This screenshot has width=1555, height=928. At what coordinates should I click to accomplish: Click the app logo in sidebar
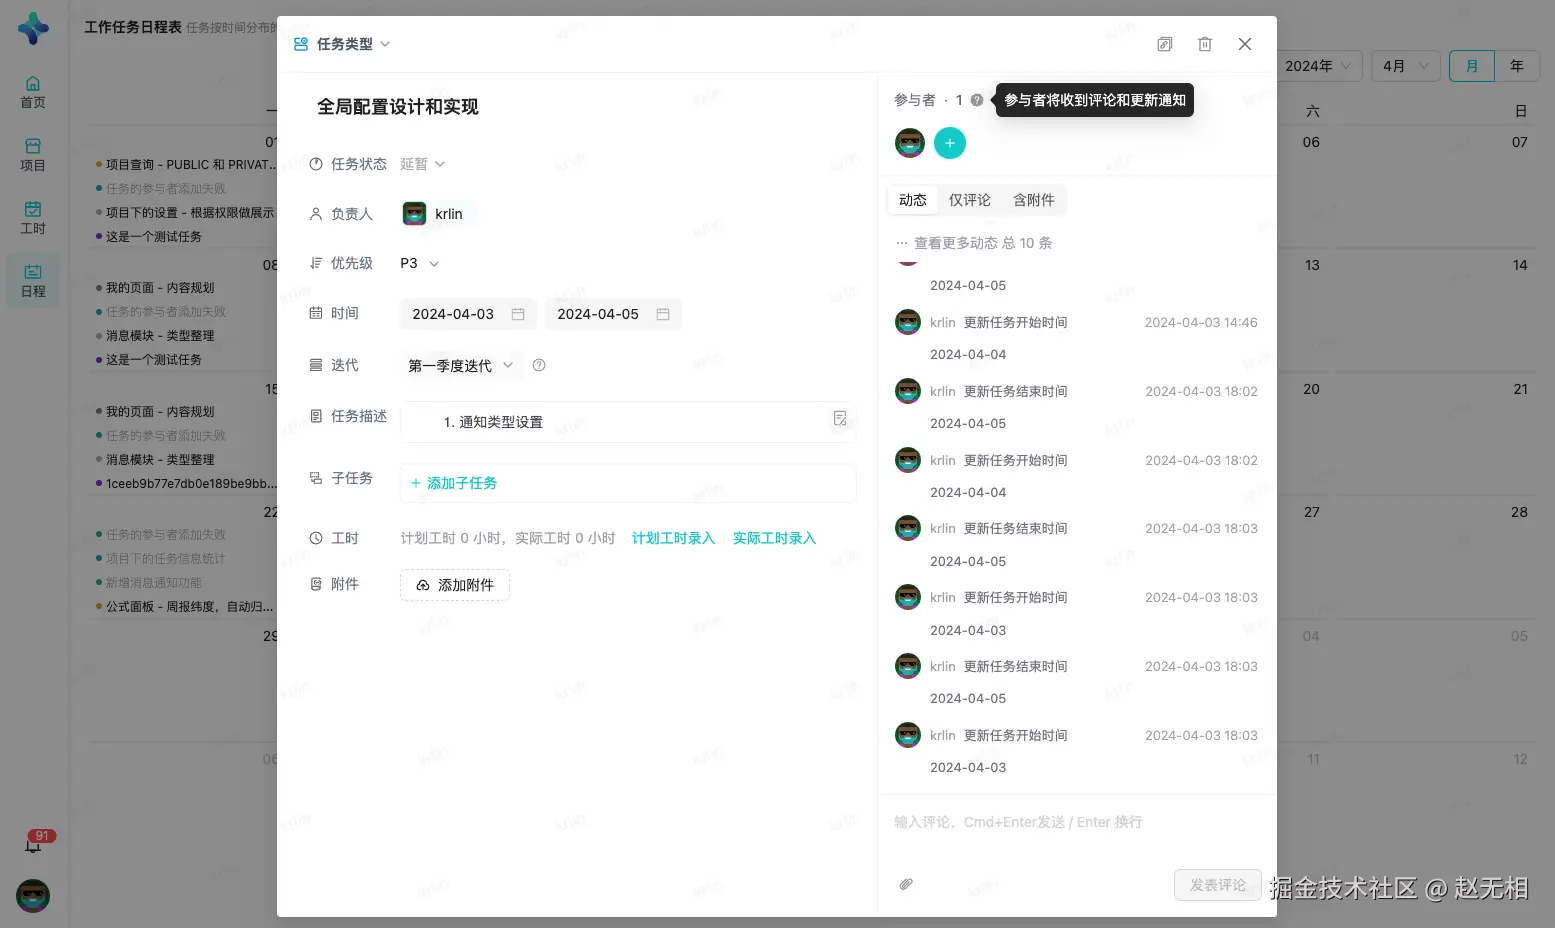(x=33, y=28)
